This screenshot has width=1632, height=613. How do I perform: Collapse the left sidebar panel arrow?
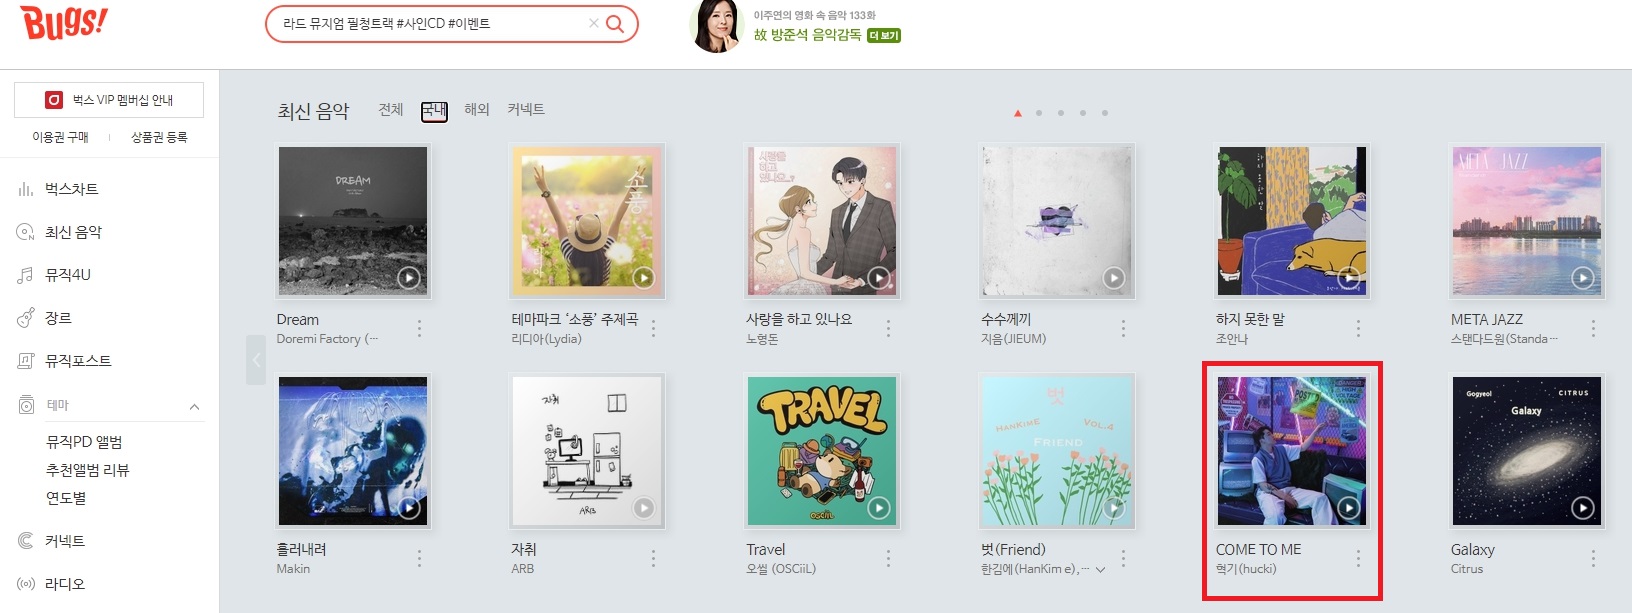(256, 360)
